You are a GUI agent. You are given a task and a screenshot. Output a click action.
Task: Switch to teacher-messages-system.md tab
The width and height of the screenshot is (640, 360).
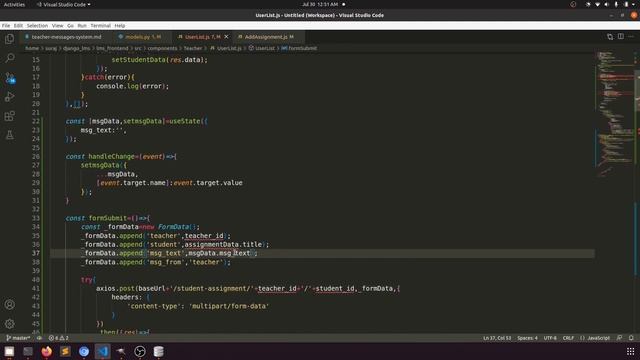[x=65, y=37]
